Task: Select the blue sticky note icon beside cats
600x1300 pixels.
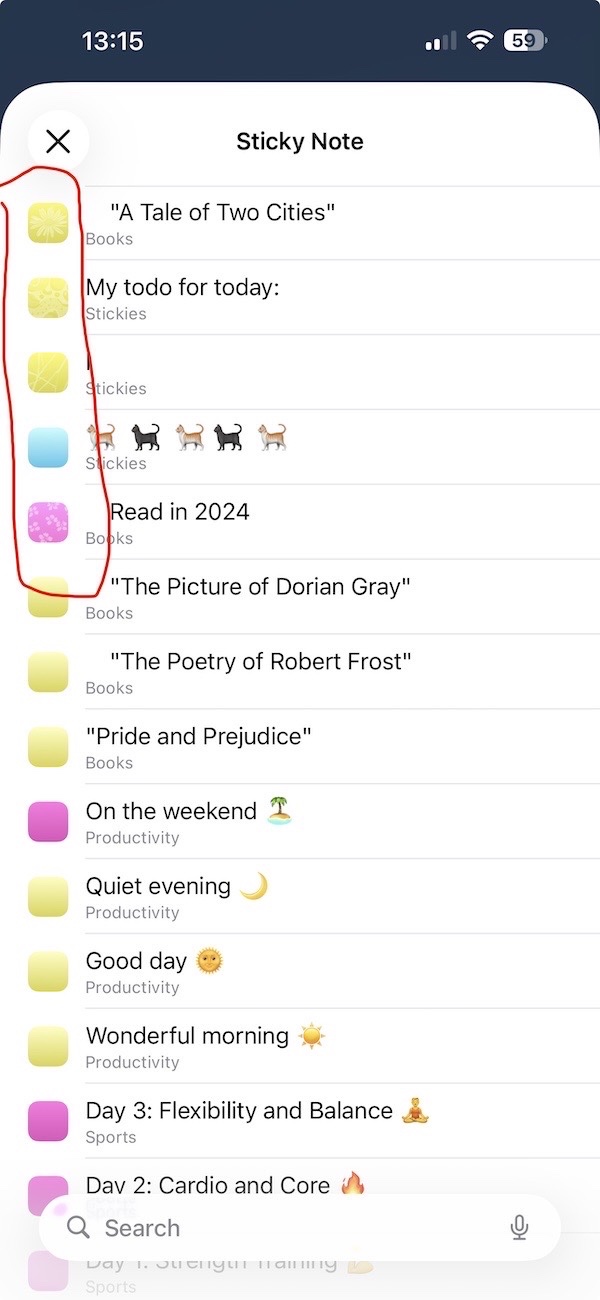Action: click(48, 448)
